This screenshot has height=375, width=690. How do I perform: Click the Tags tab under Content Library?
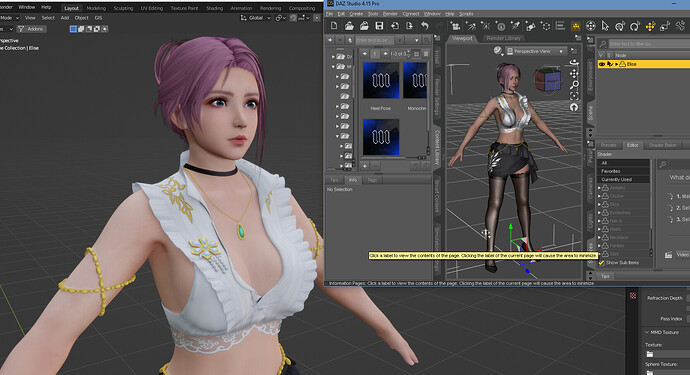(372, 180)
